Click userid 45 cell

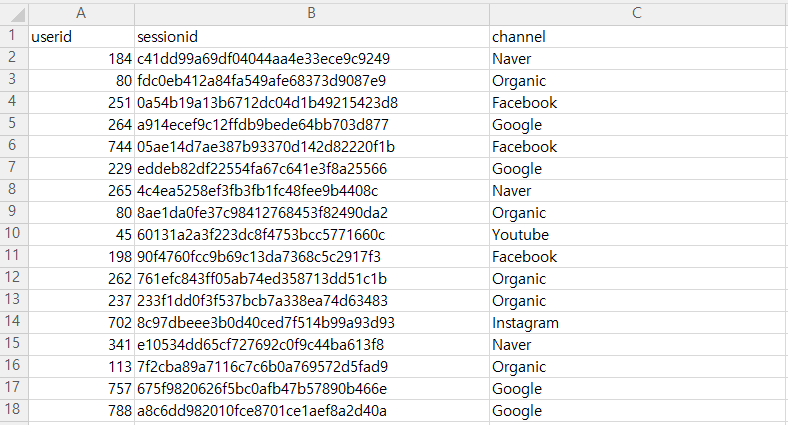coord(81,235)
